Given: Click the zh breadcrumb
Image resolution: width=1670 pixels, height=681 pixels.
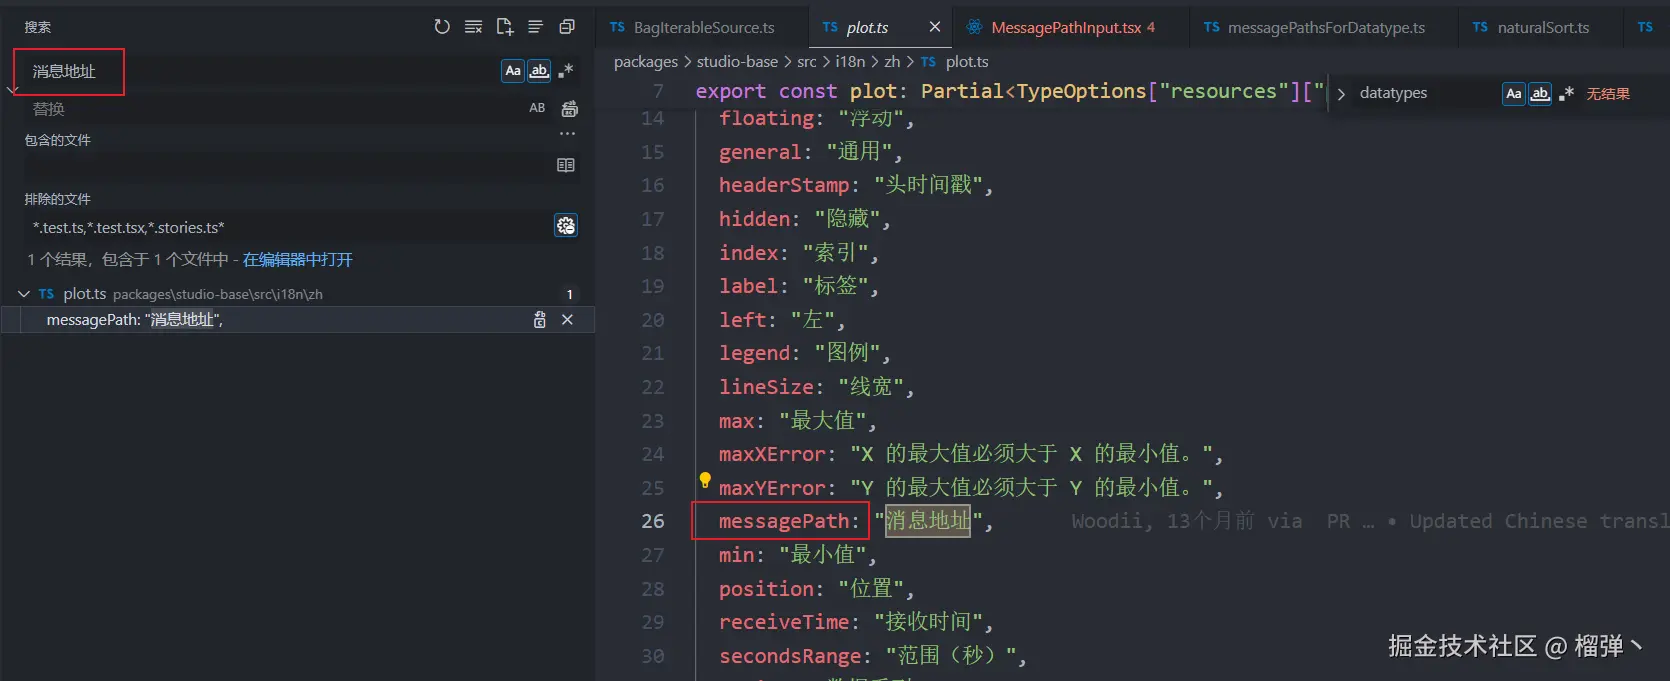Looking at the screenshot, I should coord(892,62).
